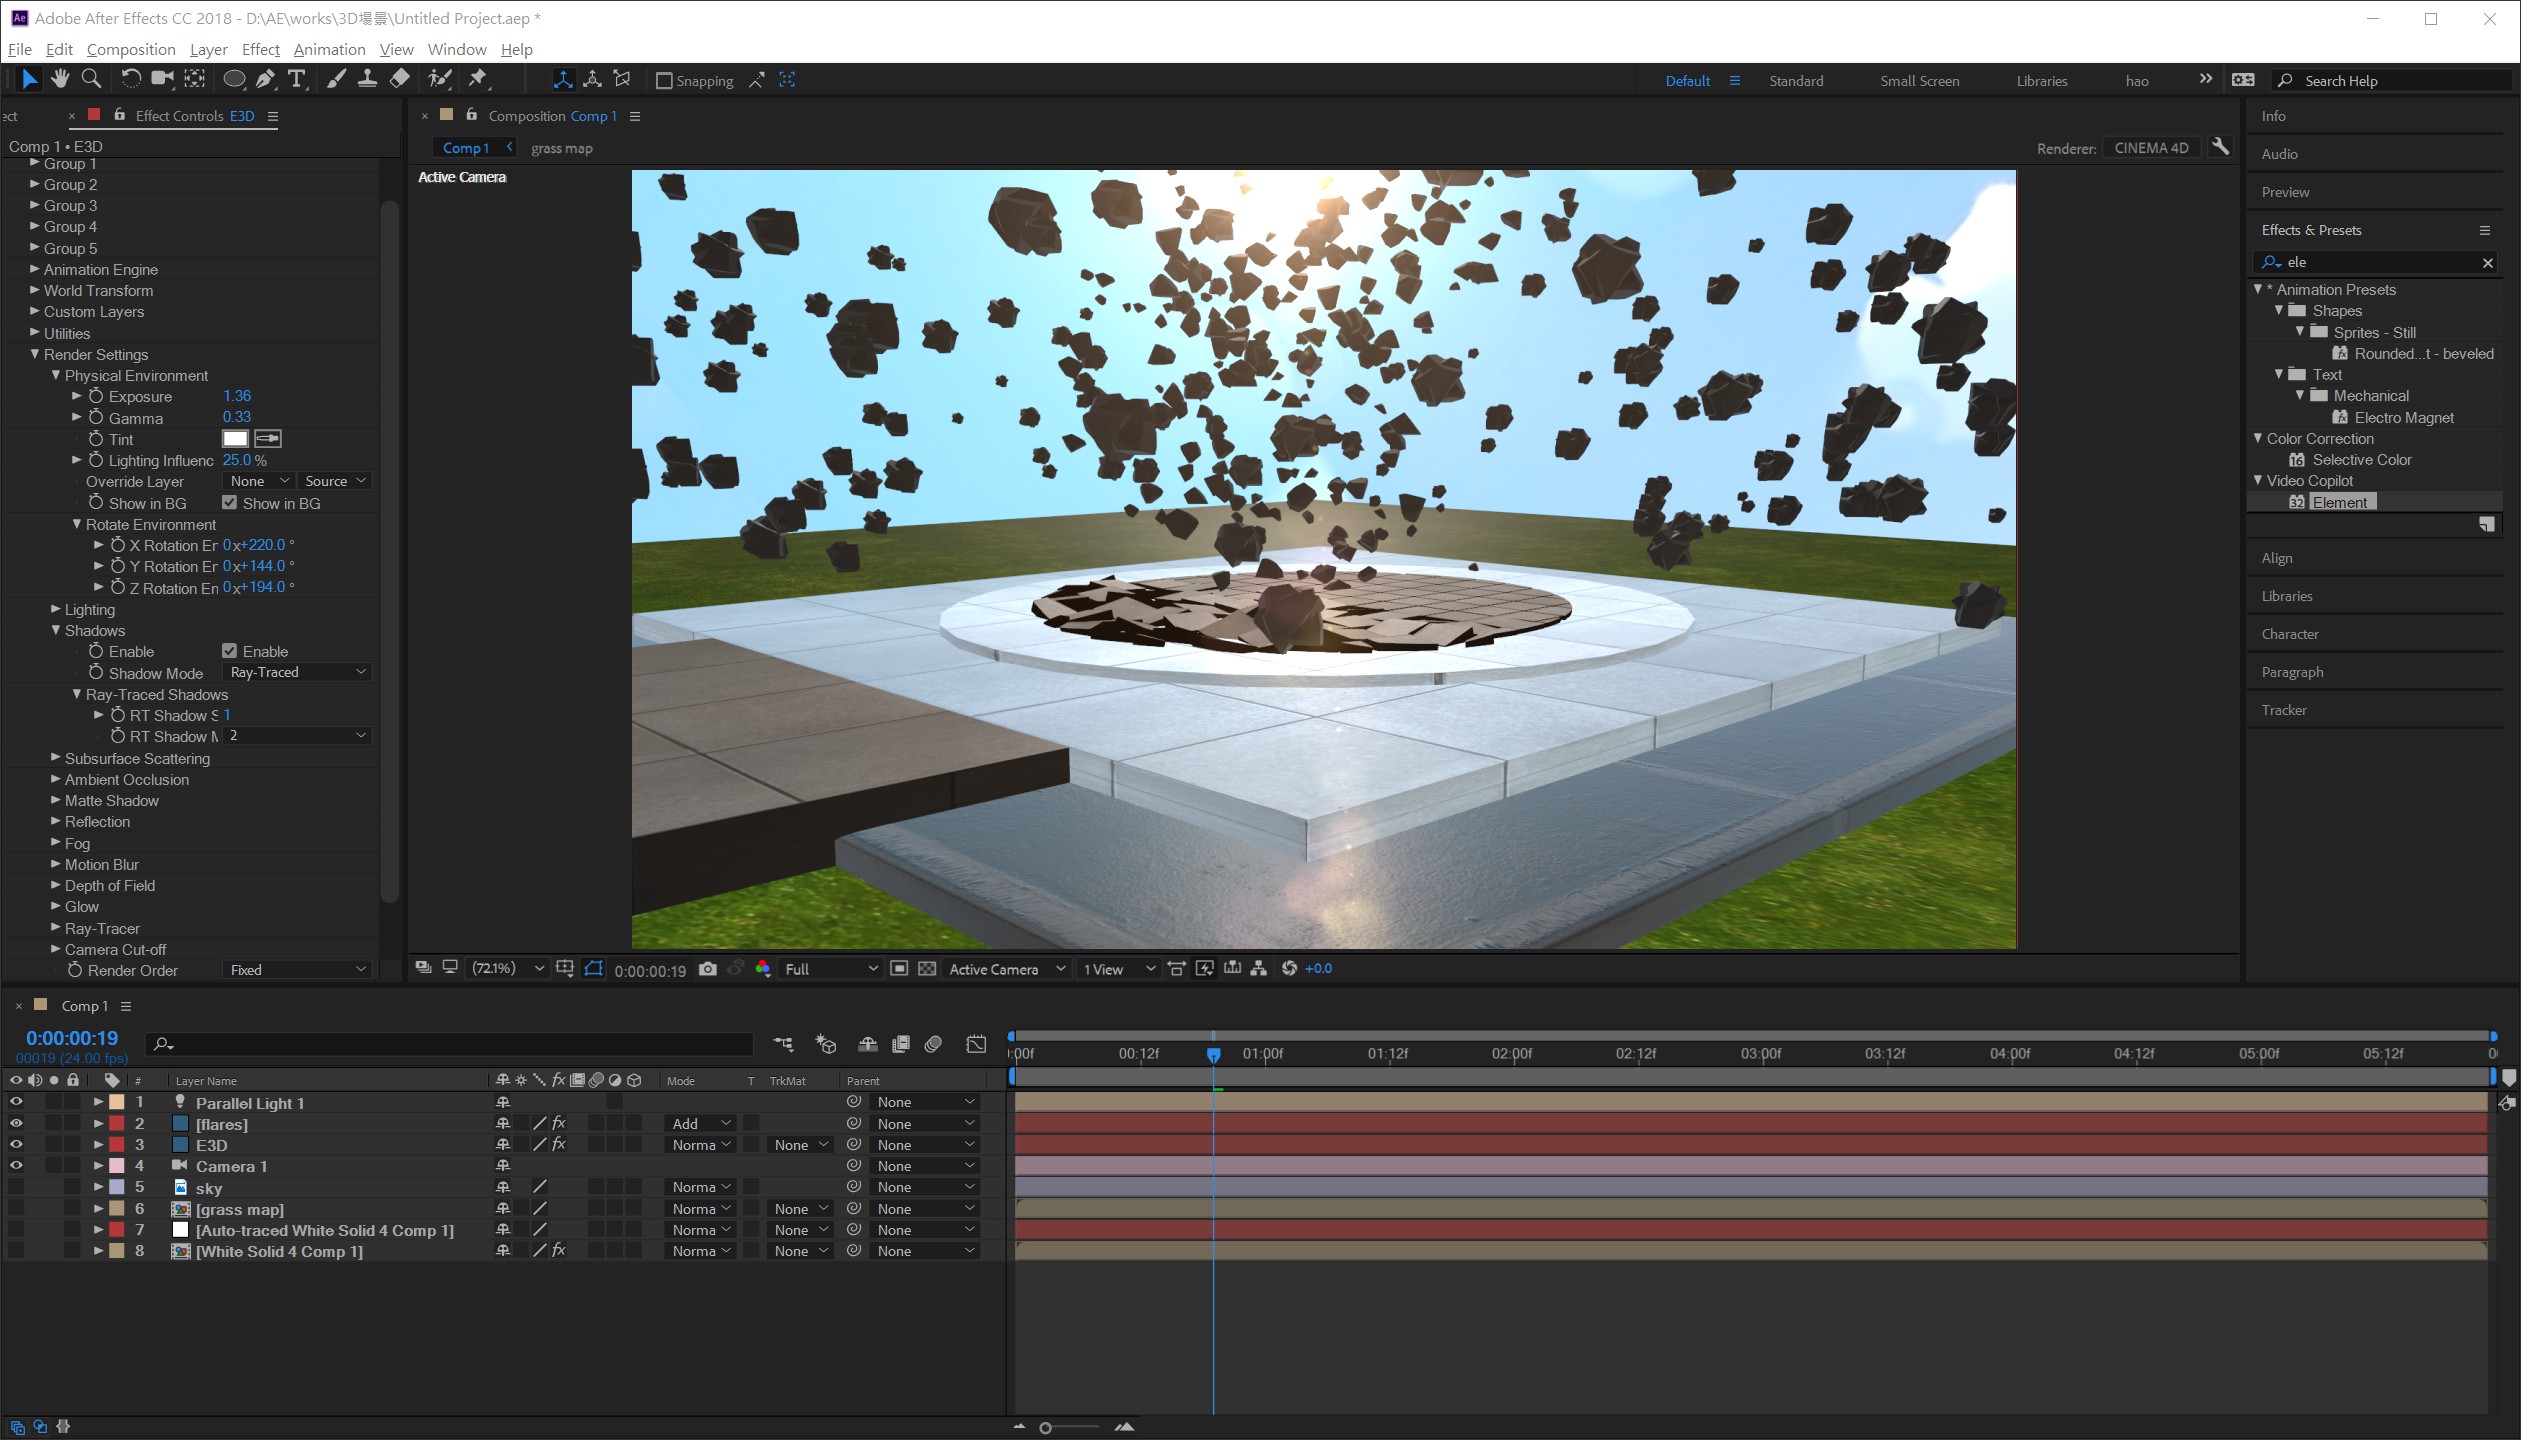Open the Animation menu
This screenshot has height=1440, width=2521.
coord(329,49)
